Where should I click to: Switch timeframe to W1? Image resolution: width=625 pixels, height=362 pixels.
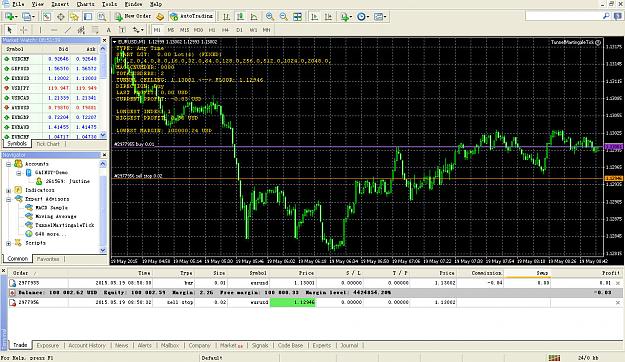253,30
